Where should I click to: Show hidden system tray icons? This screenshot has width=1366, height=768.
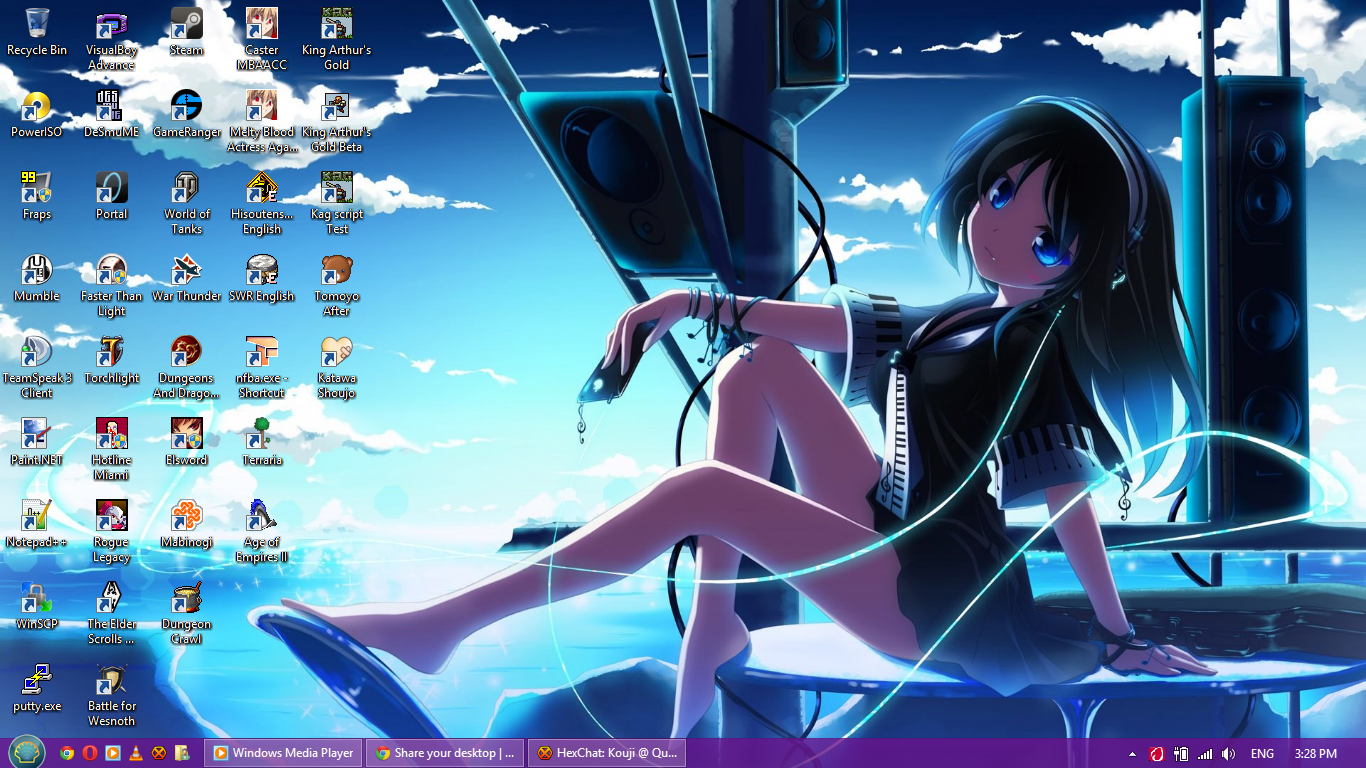pyautogui.click(x=1132, y=754)
